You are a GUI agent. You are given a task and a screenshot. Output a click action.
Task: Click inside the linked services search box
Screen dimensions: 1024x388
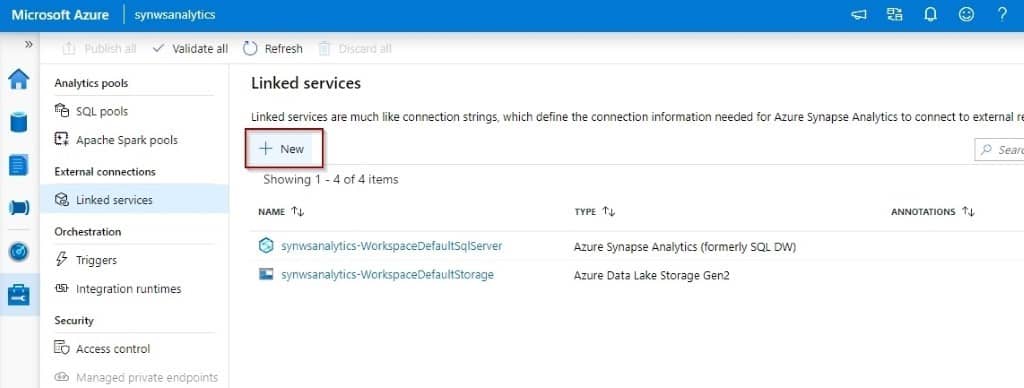999,150
